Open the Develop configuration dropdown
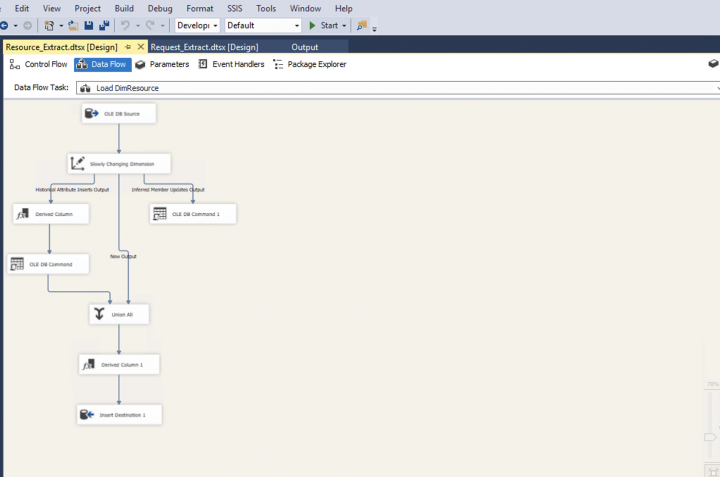720x477 pixels. 197,25
